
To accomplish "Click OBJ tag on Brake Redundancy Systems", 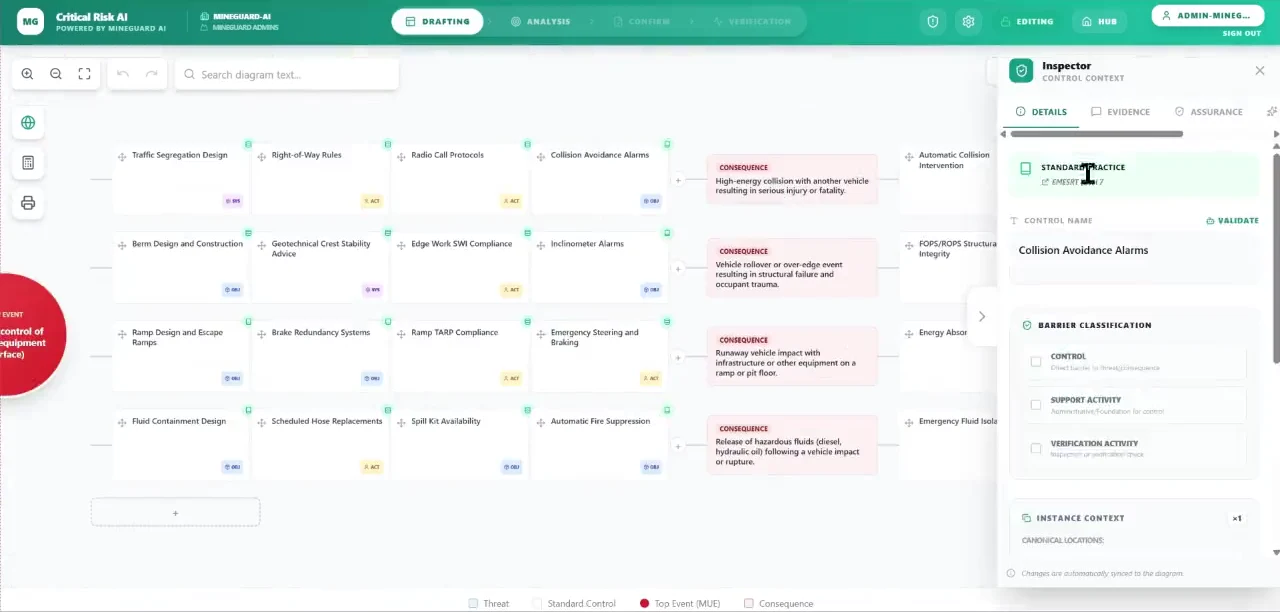I will tap(372, 378).
